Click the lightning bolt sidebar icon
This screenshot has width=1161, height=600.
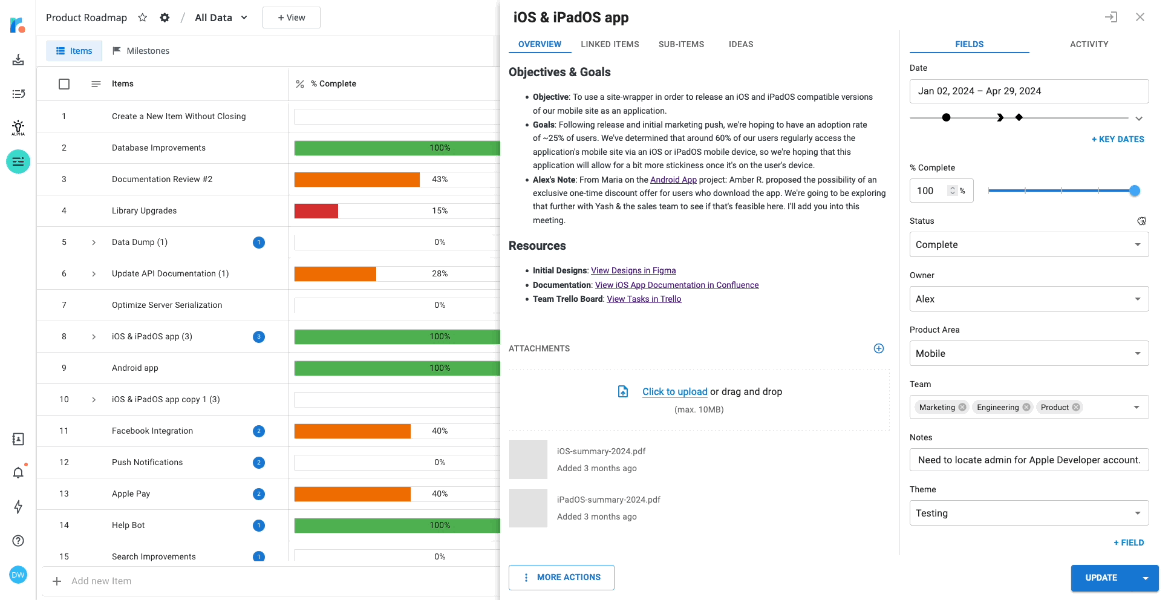(x=18, y=507)
